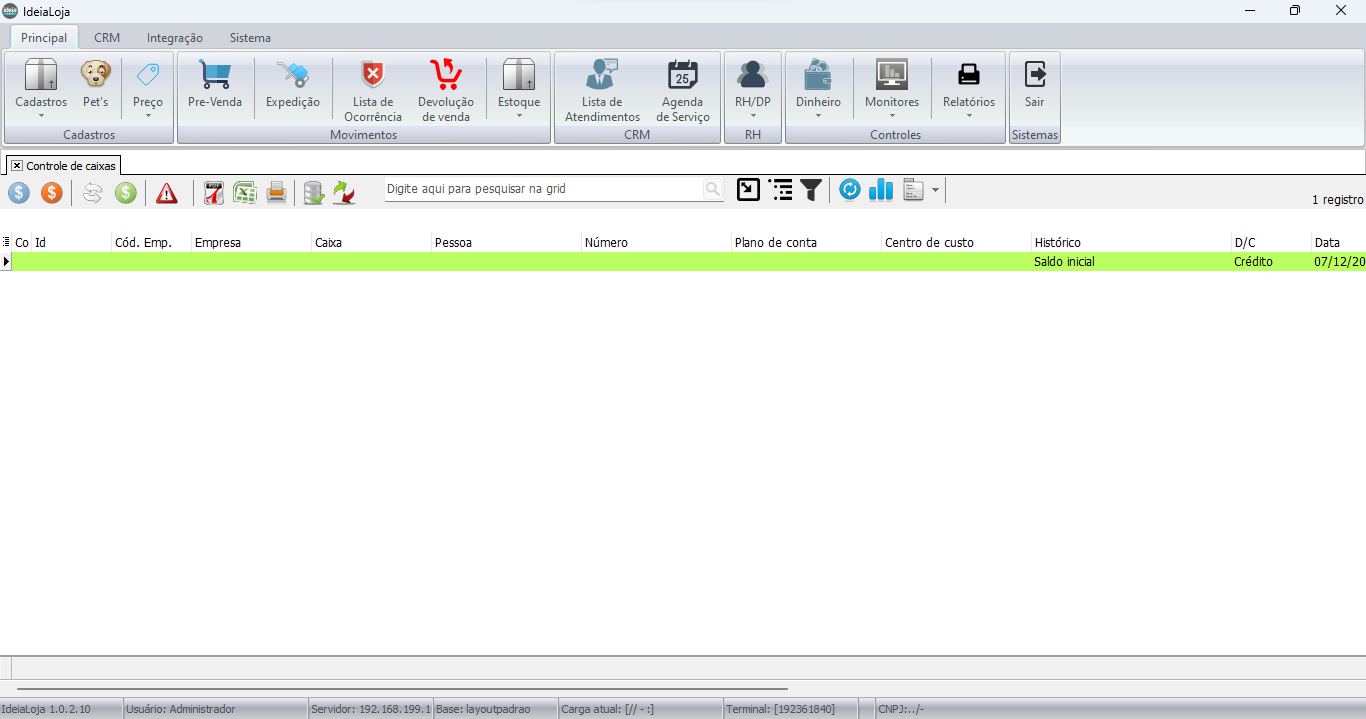Click the grid search input field
This screenshot has height=719, width=1366.
[x=543, y=189]
